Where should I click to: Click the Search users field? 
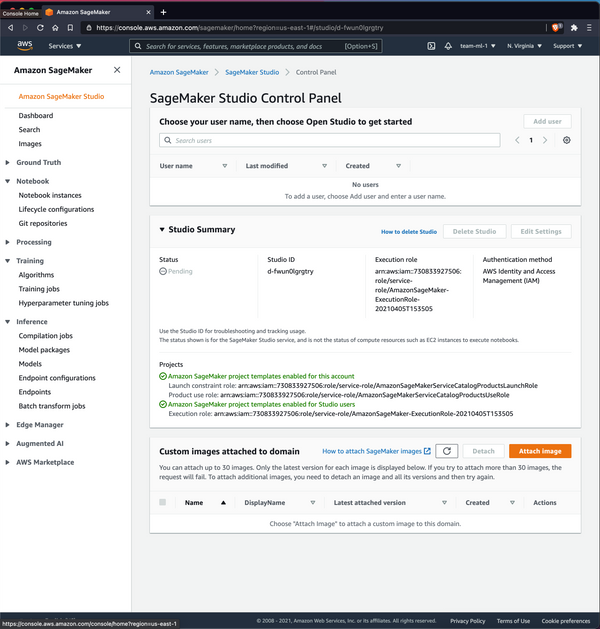pos(330,141)
